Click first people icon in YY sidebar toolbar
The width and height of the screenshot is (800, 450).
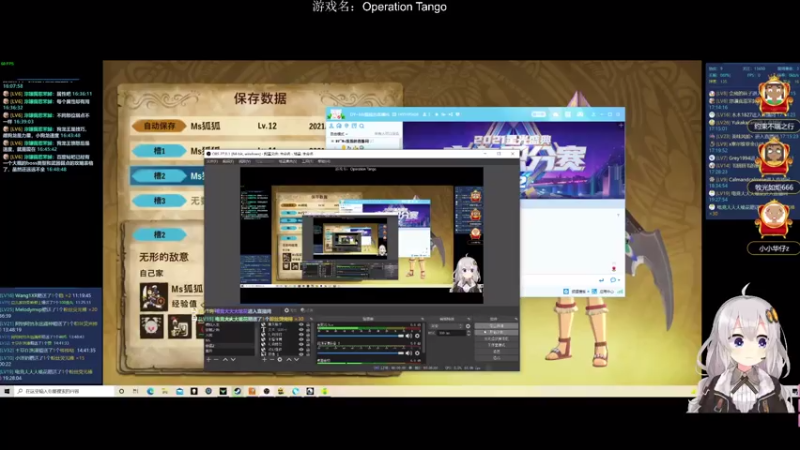coord(331,126)
